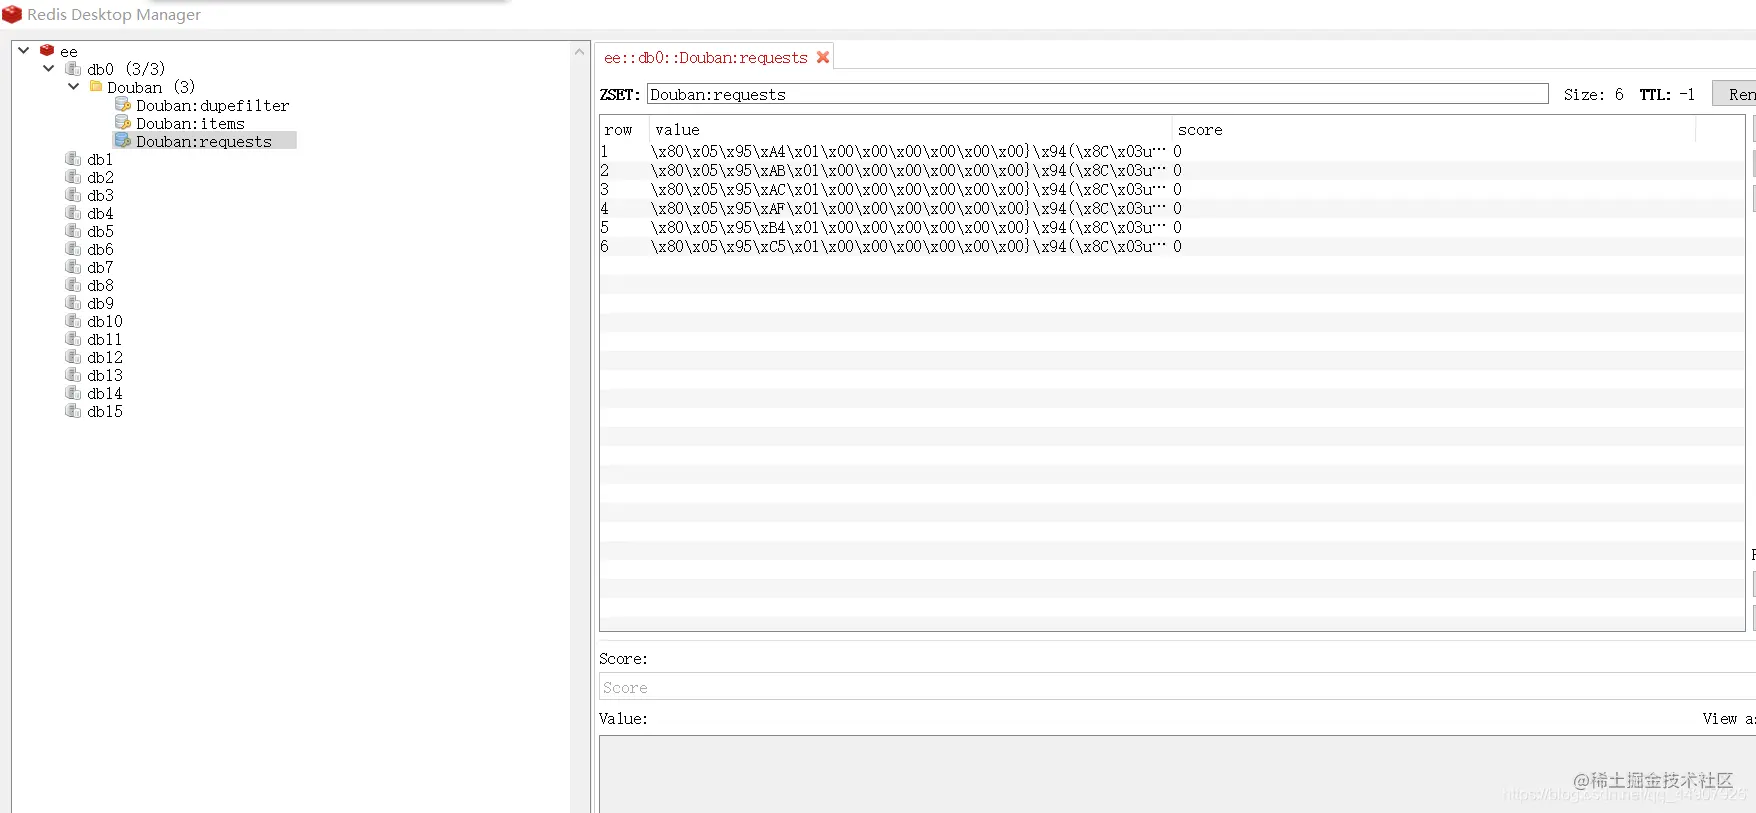This screenshot has height=813, width=1756.
Task: Edit the ZSET key name field
Action: point(1098,94)
